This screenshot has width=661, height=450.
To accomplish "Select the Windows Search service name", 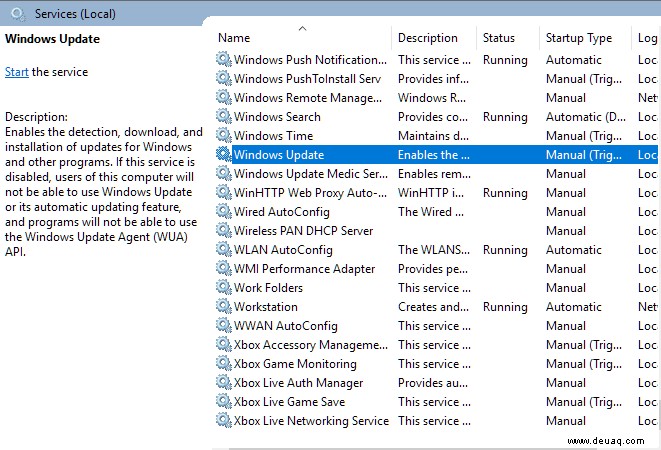I will (277, 117).
